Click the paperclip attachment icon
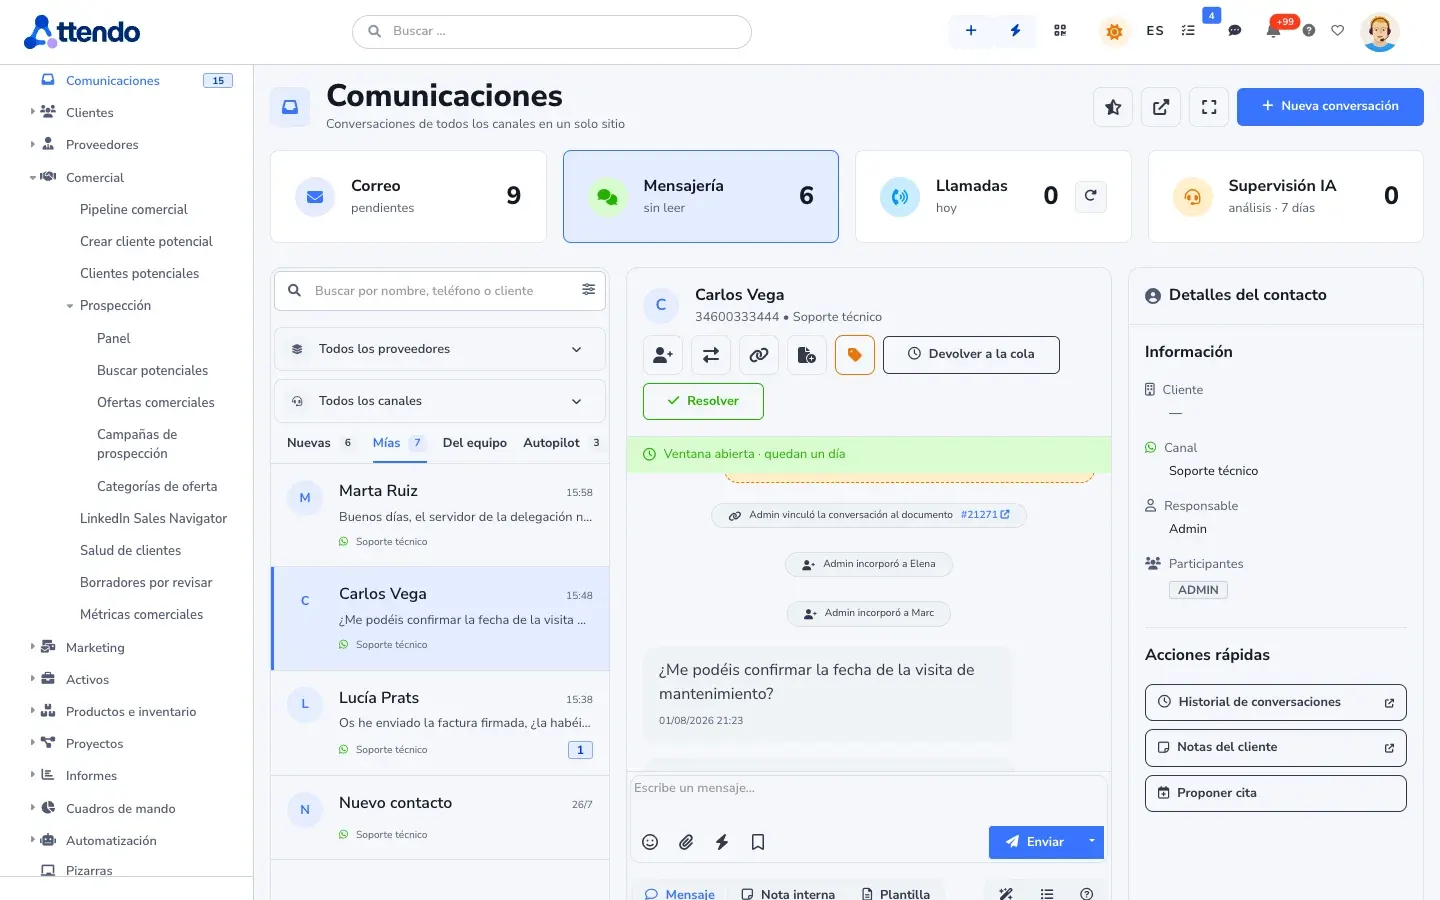The height and width of the screenshot is (900, 1440). tap(686, 842)
